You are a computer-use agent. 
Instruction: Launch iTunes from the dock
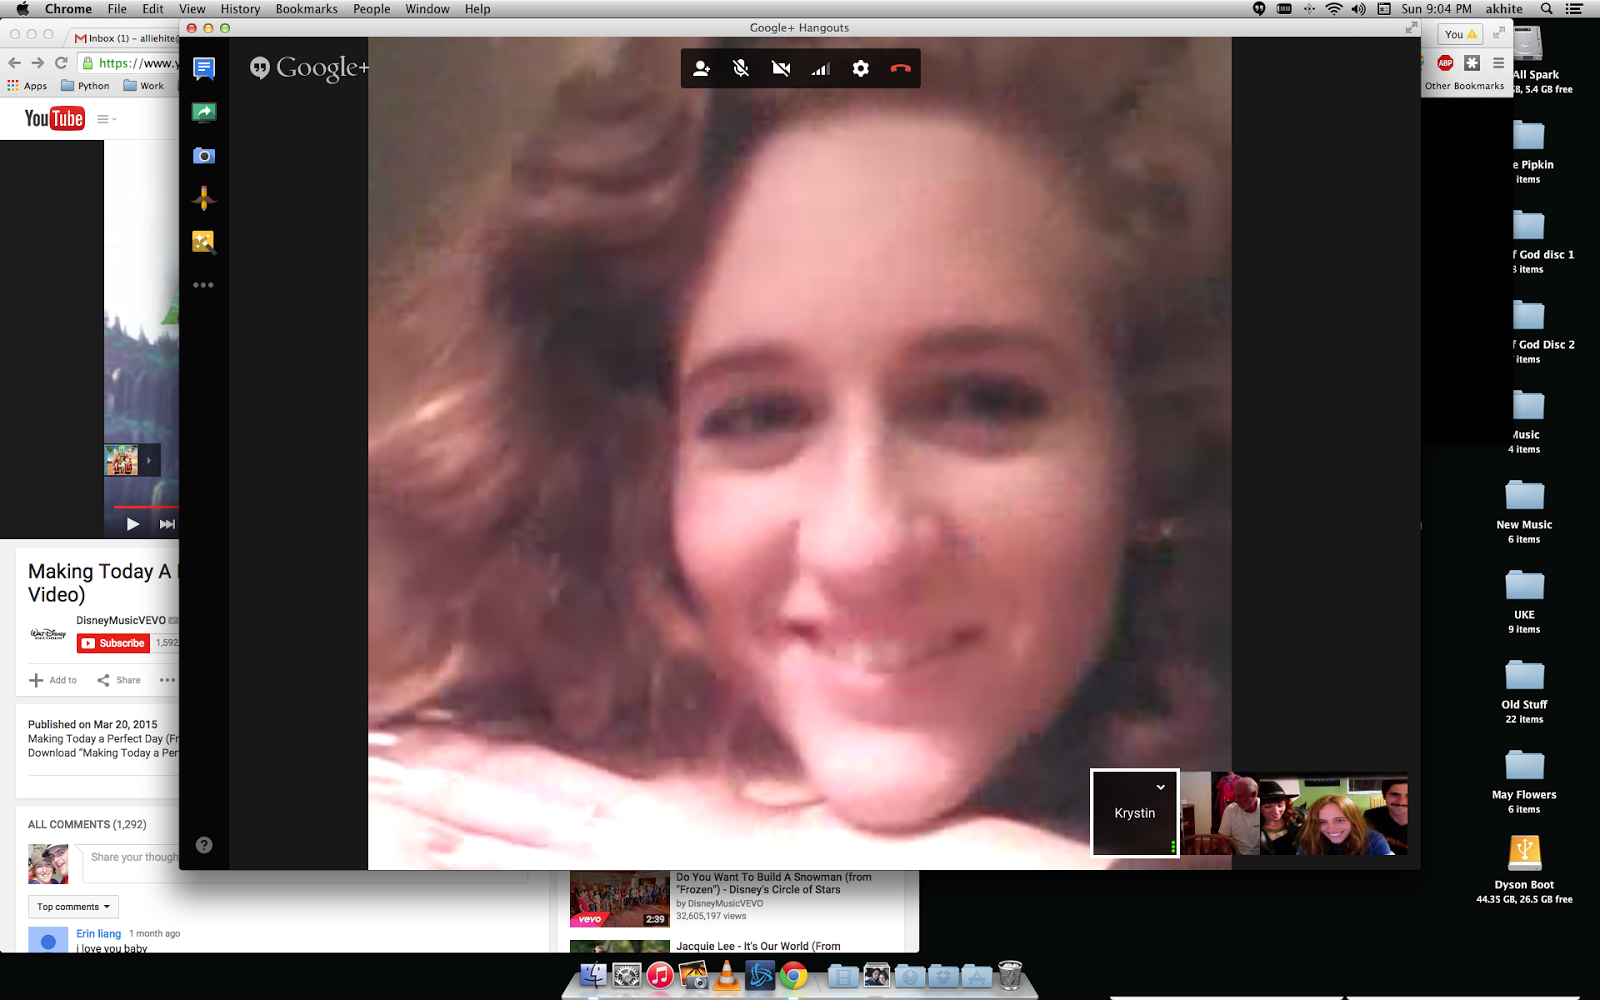coord(660,975)
